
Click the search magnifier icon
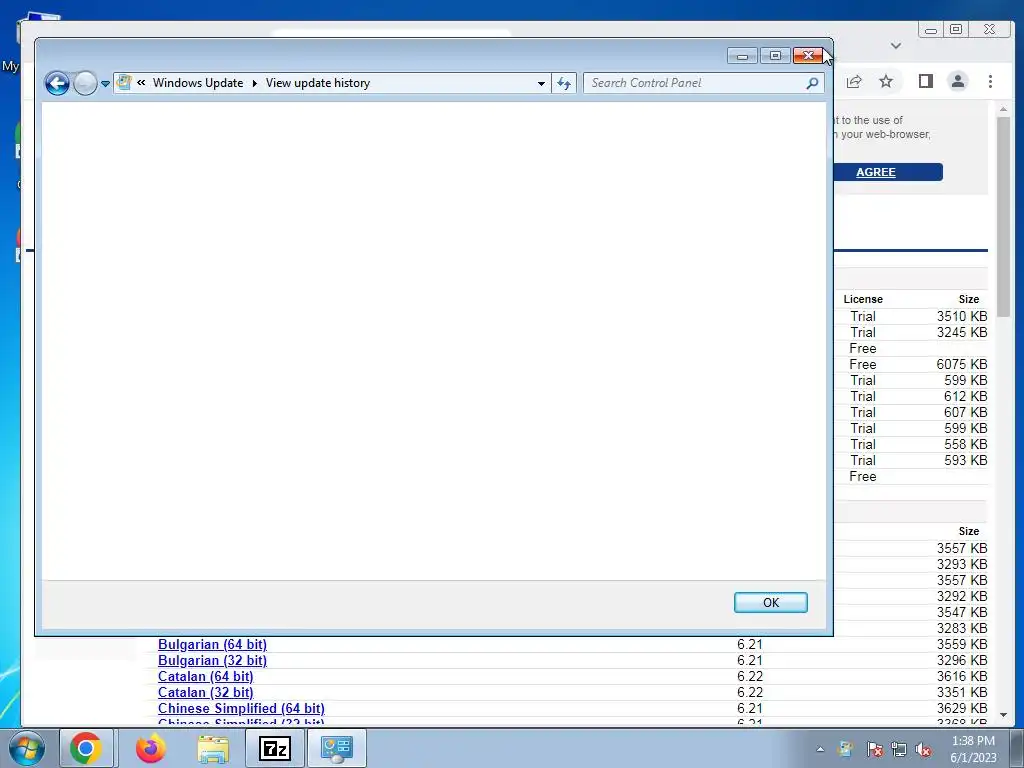point(812,83)
